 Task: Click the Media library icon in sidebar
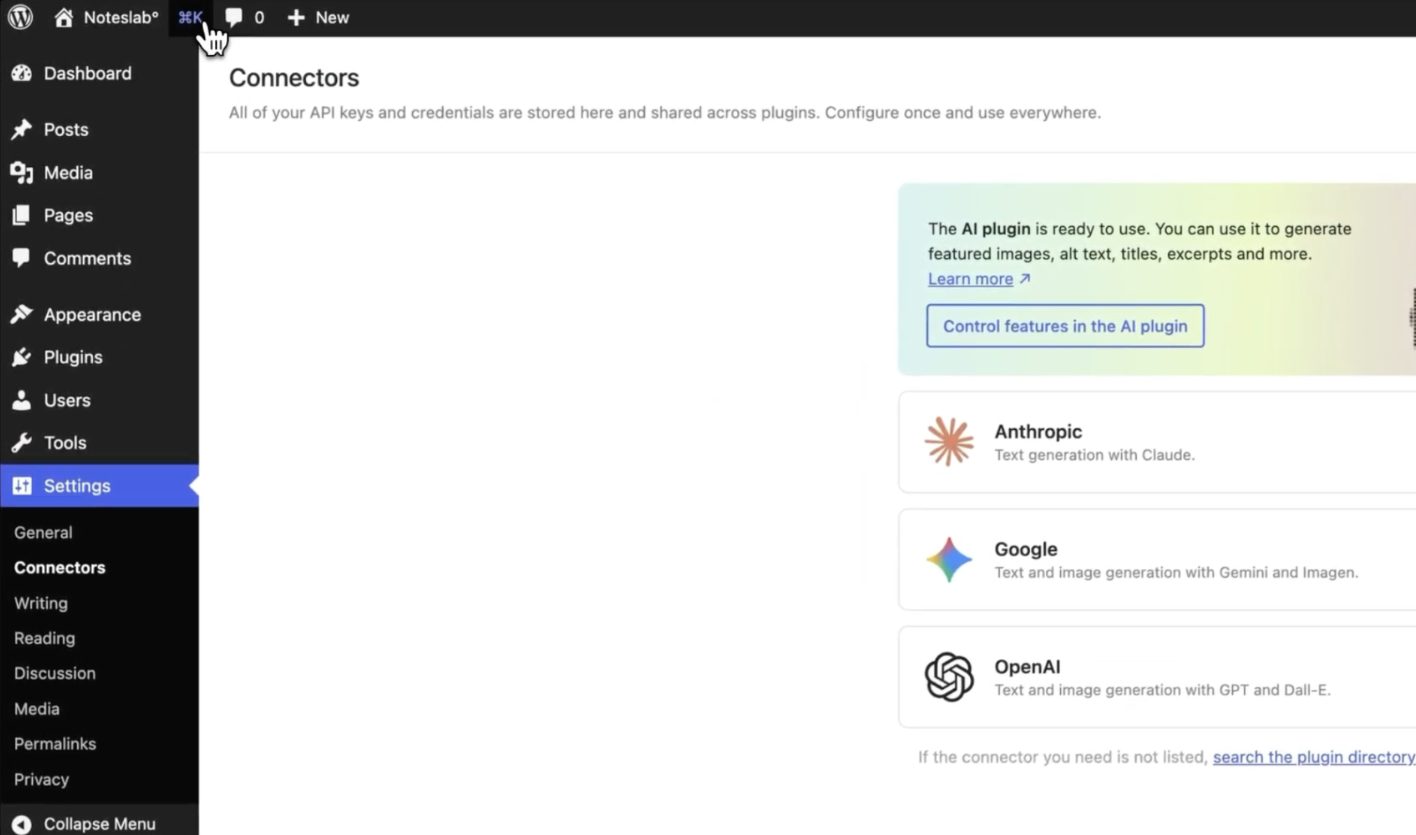click(21, 172)
